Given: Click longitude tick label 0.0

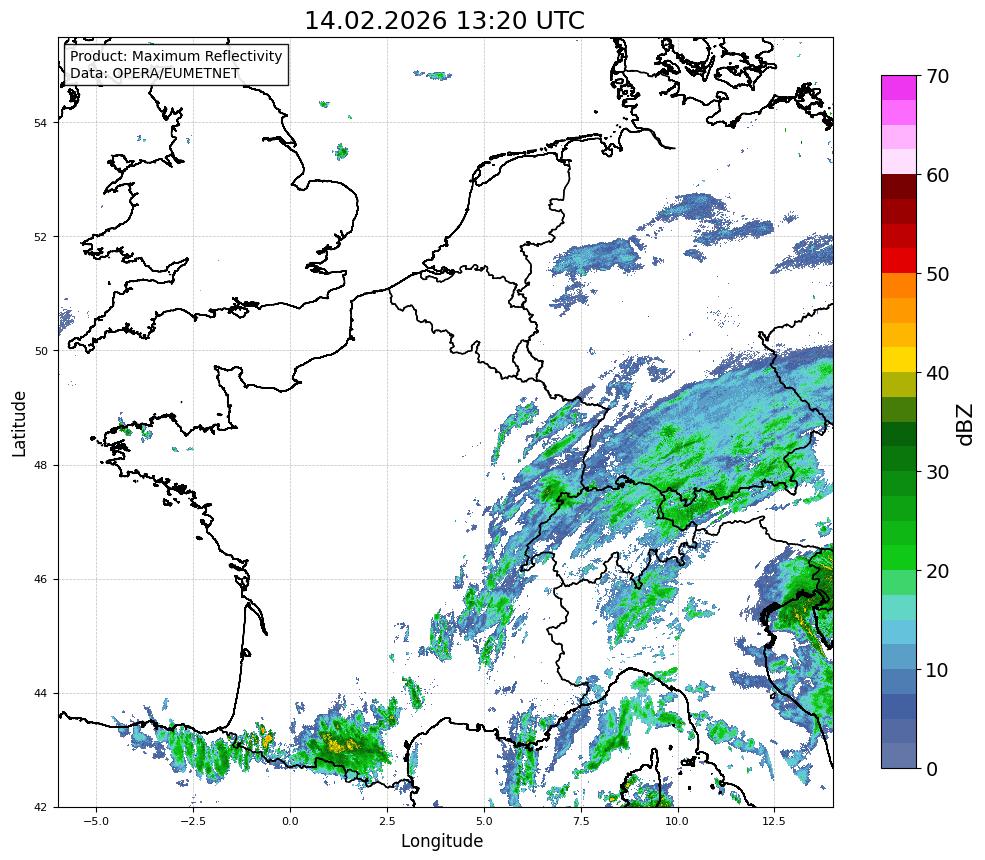Looking at the screenshot, I should [290, 821].
